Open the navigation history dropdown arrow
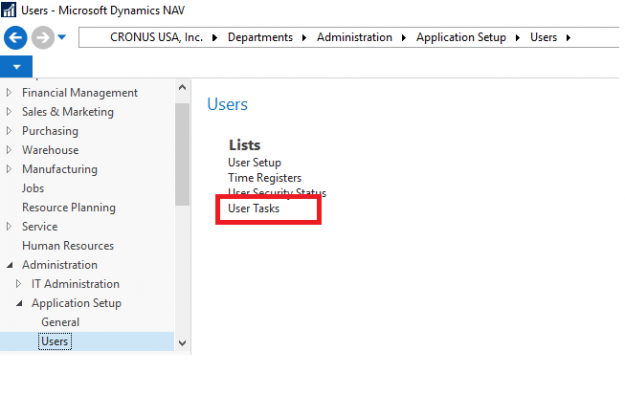The image size is (625, 395). tap(61, 37)
